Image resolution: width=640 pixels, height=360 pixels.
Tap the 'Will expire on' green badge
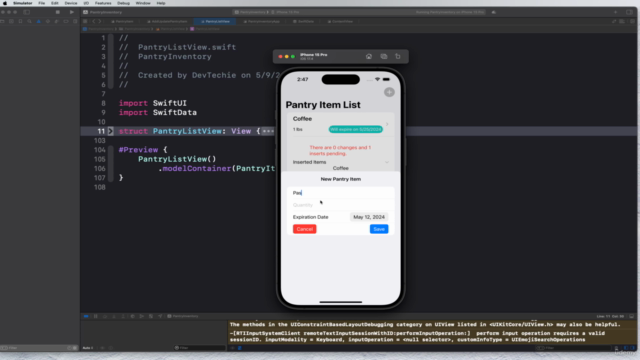(356, 129)
